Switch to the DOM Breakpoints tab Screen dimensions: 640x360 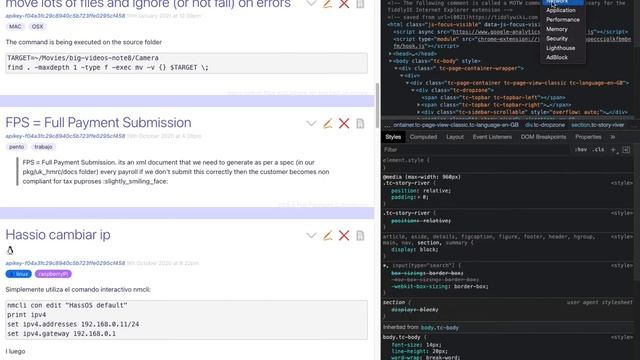543,137
